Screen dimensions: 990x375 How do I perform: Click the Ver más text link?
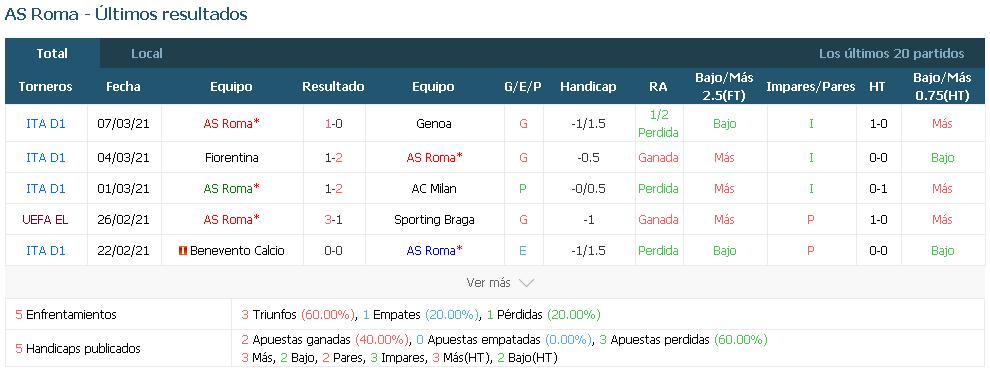coord(488,283)
